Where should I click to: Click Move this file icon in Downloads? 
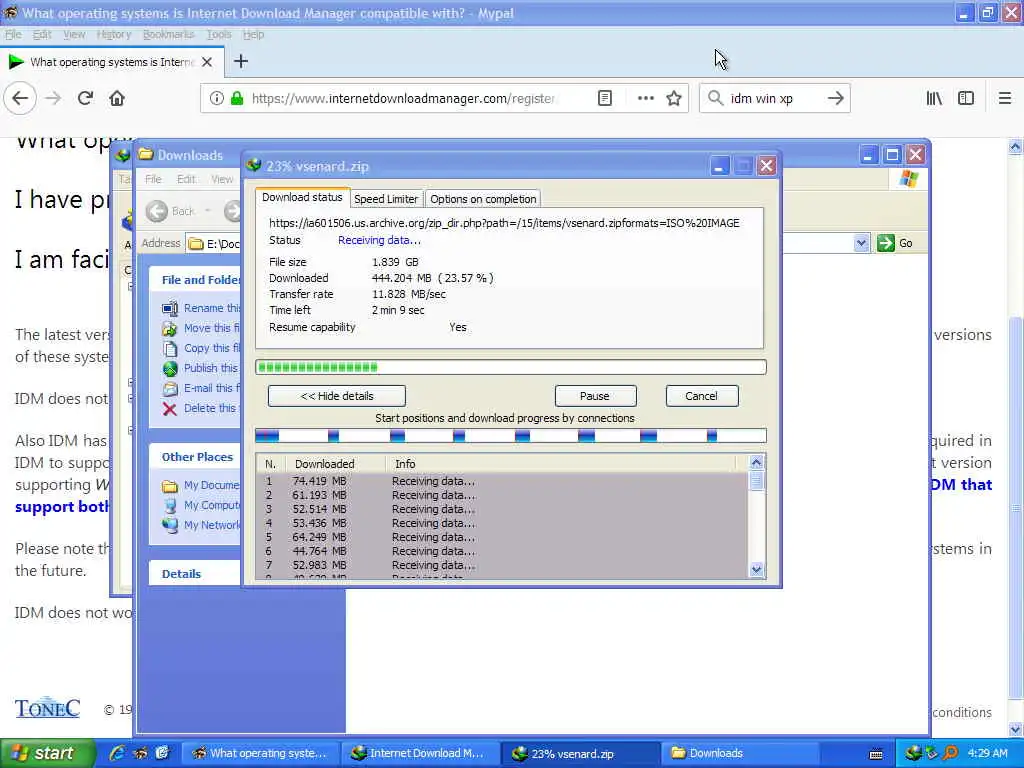[x=170, y=328]
